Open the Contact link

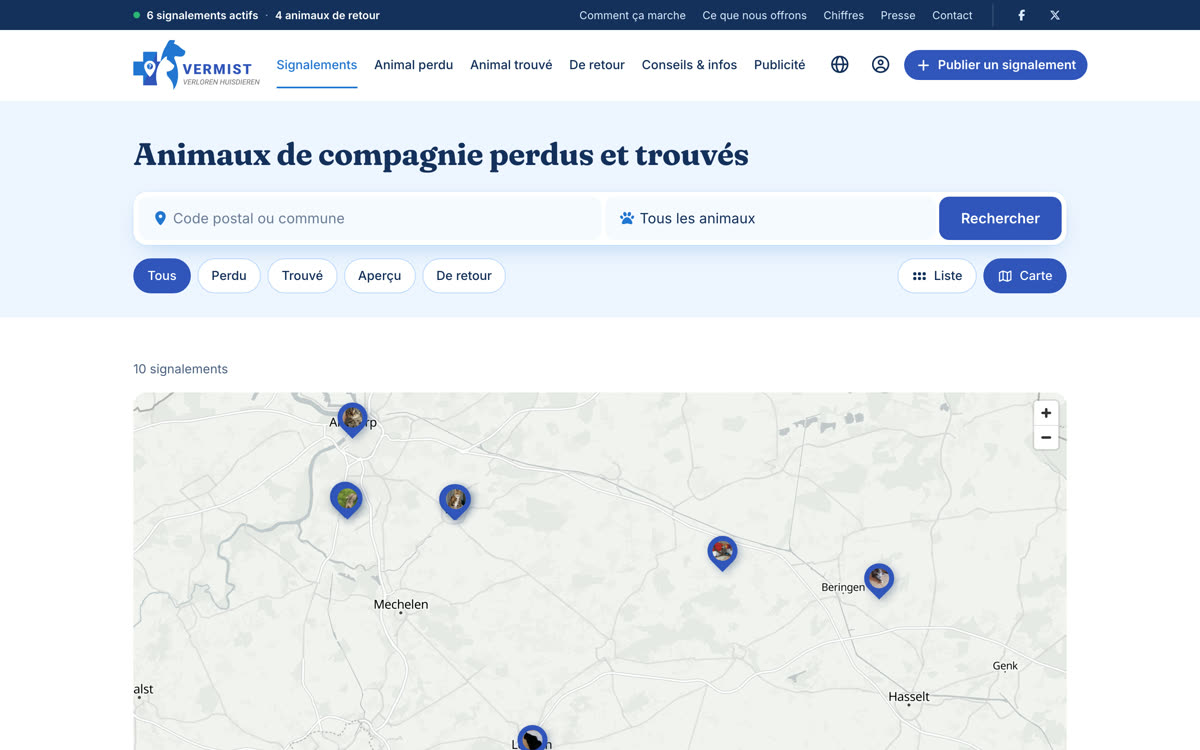952,15
